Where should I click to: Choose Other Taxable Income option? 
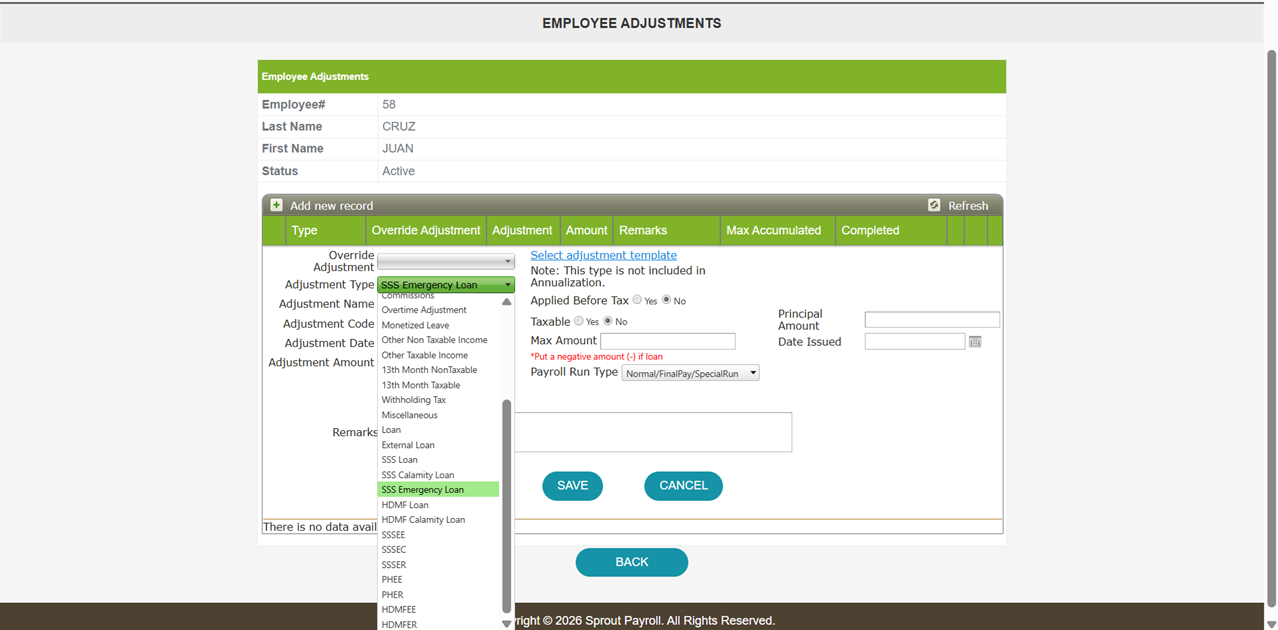click(x=438, y=355)
